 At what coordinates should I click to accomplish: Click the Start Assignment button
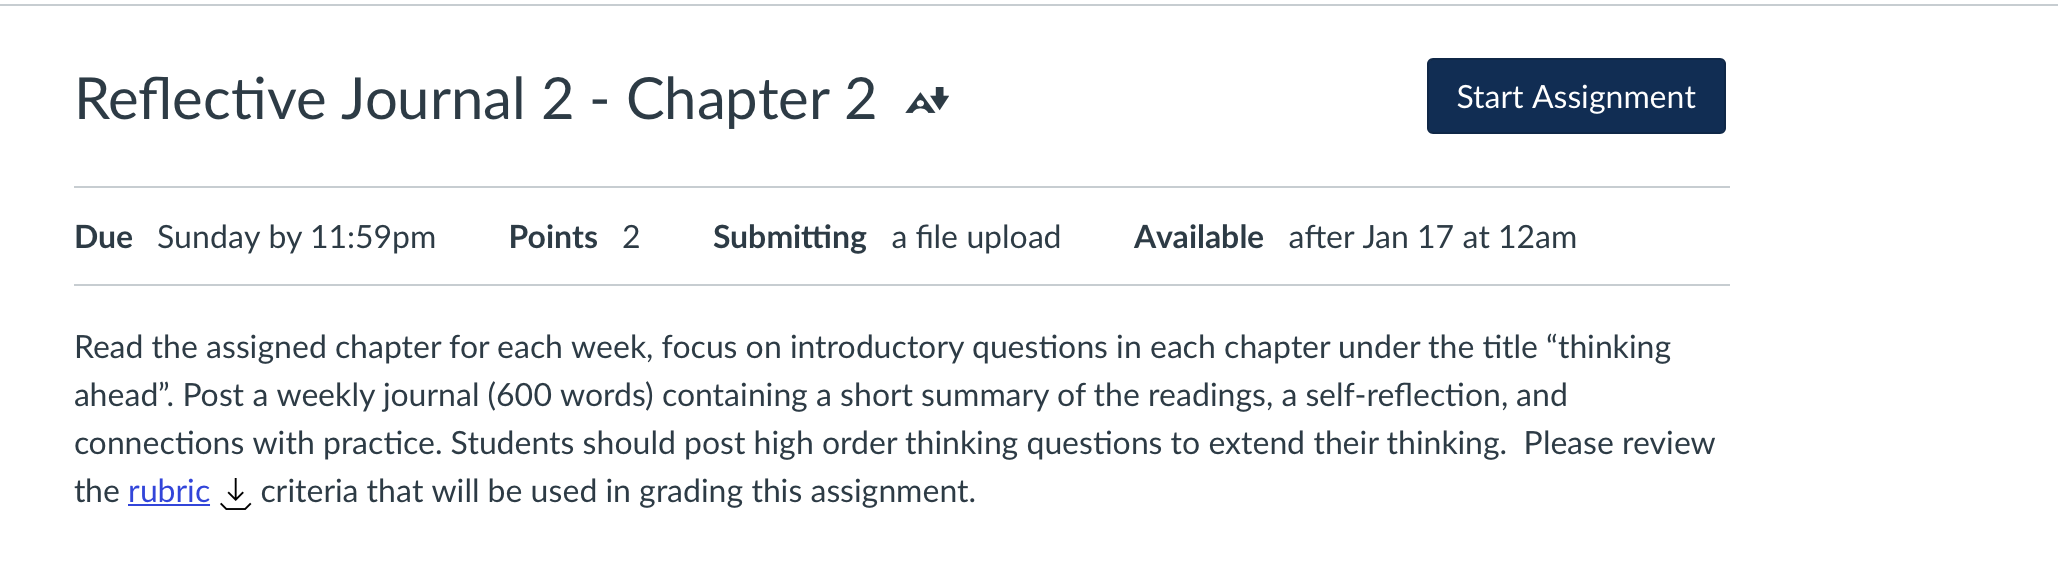pos(1576,96)
